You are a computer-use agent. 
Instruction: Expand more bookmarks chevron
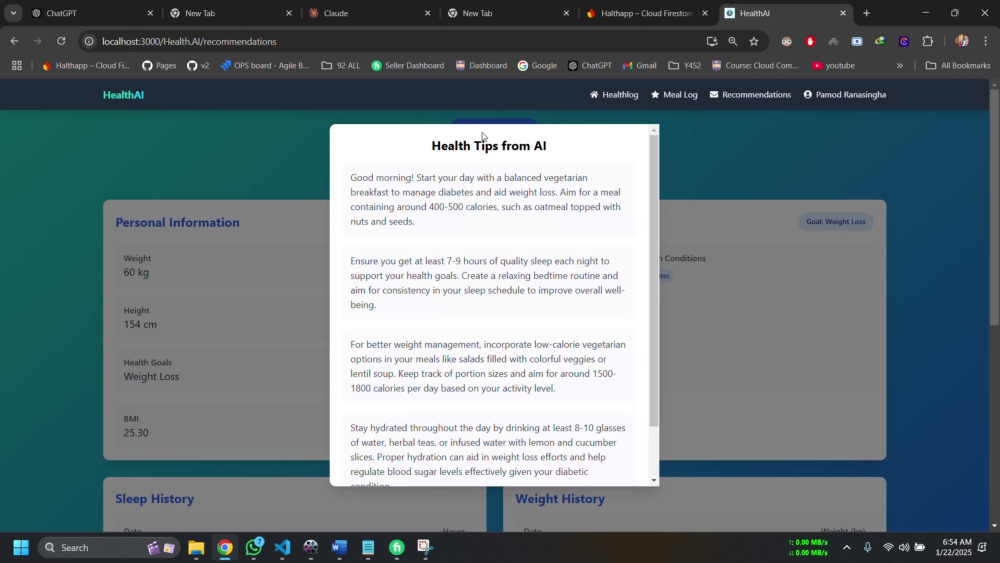[899, 66]
